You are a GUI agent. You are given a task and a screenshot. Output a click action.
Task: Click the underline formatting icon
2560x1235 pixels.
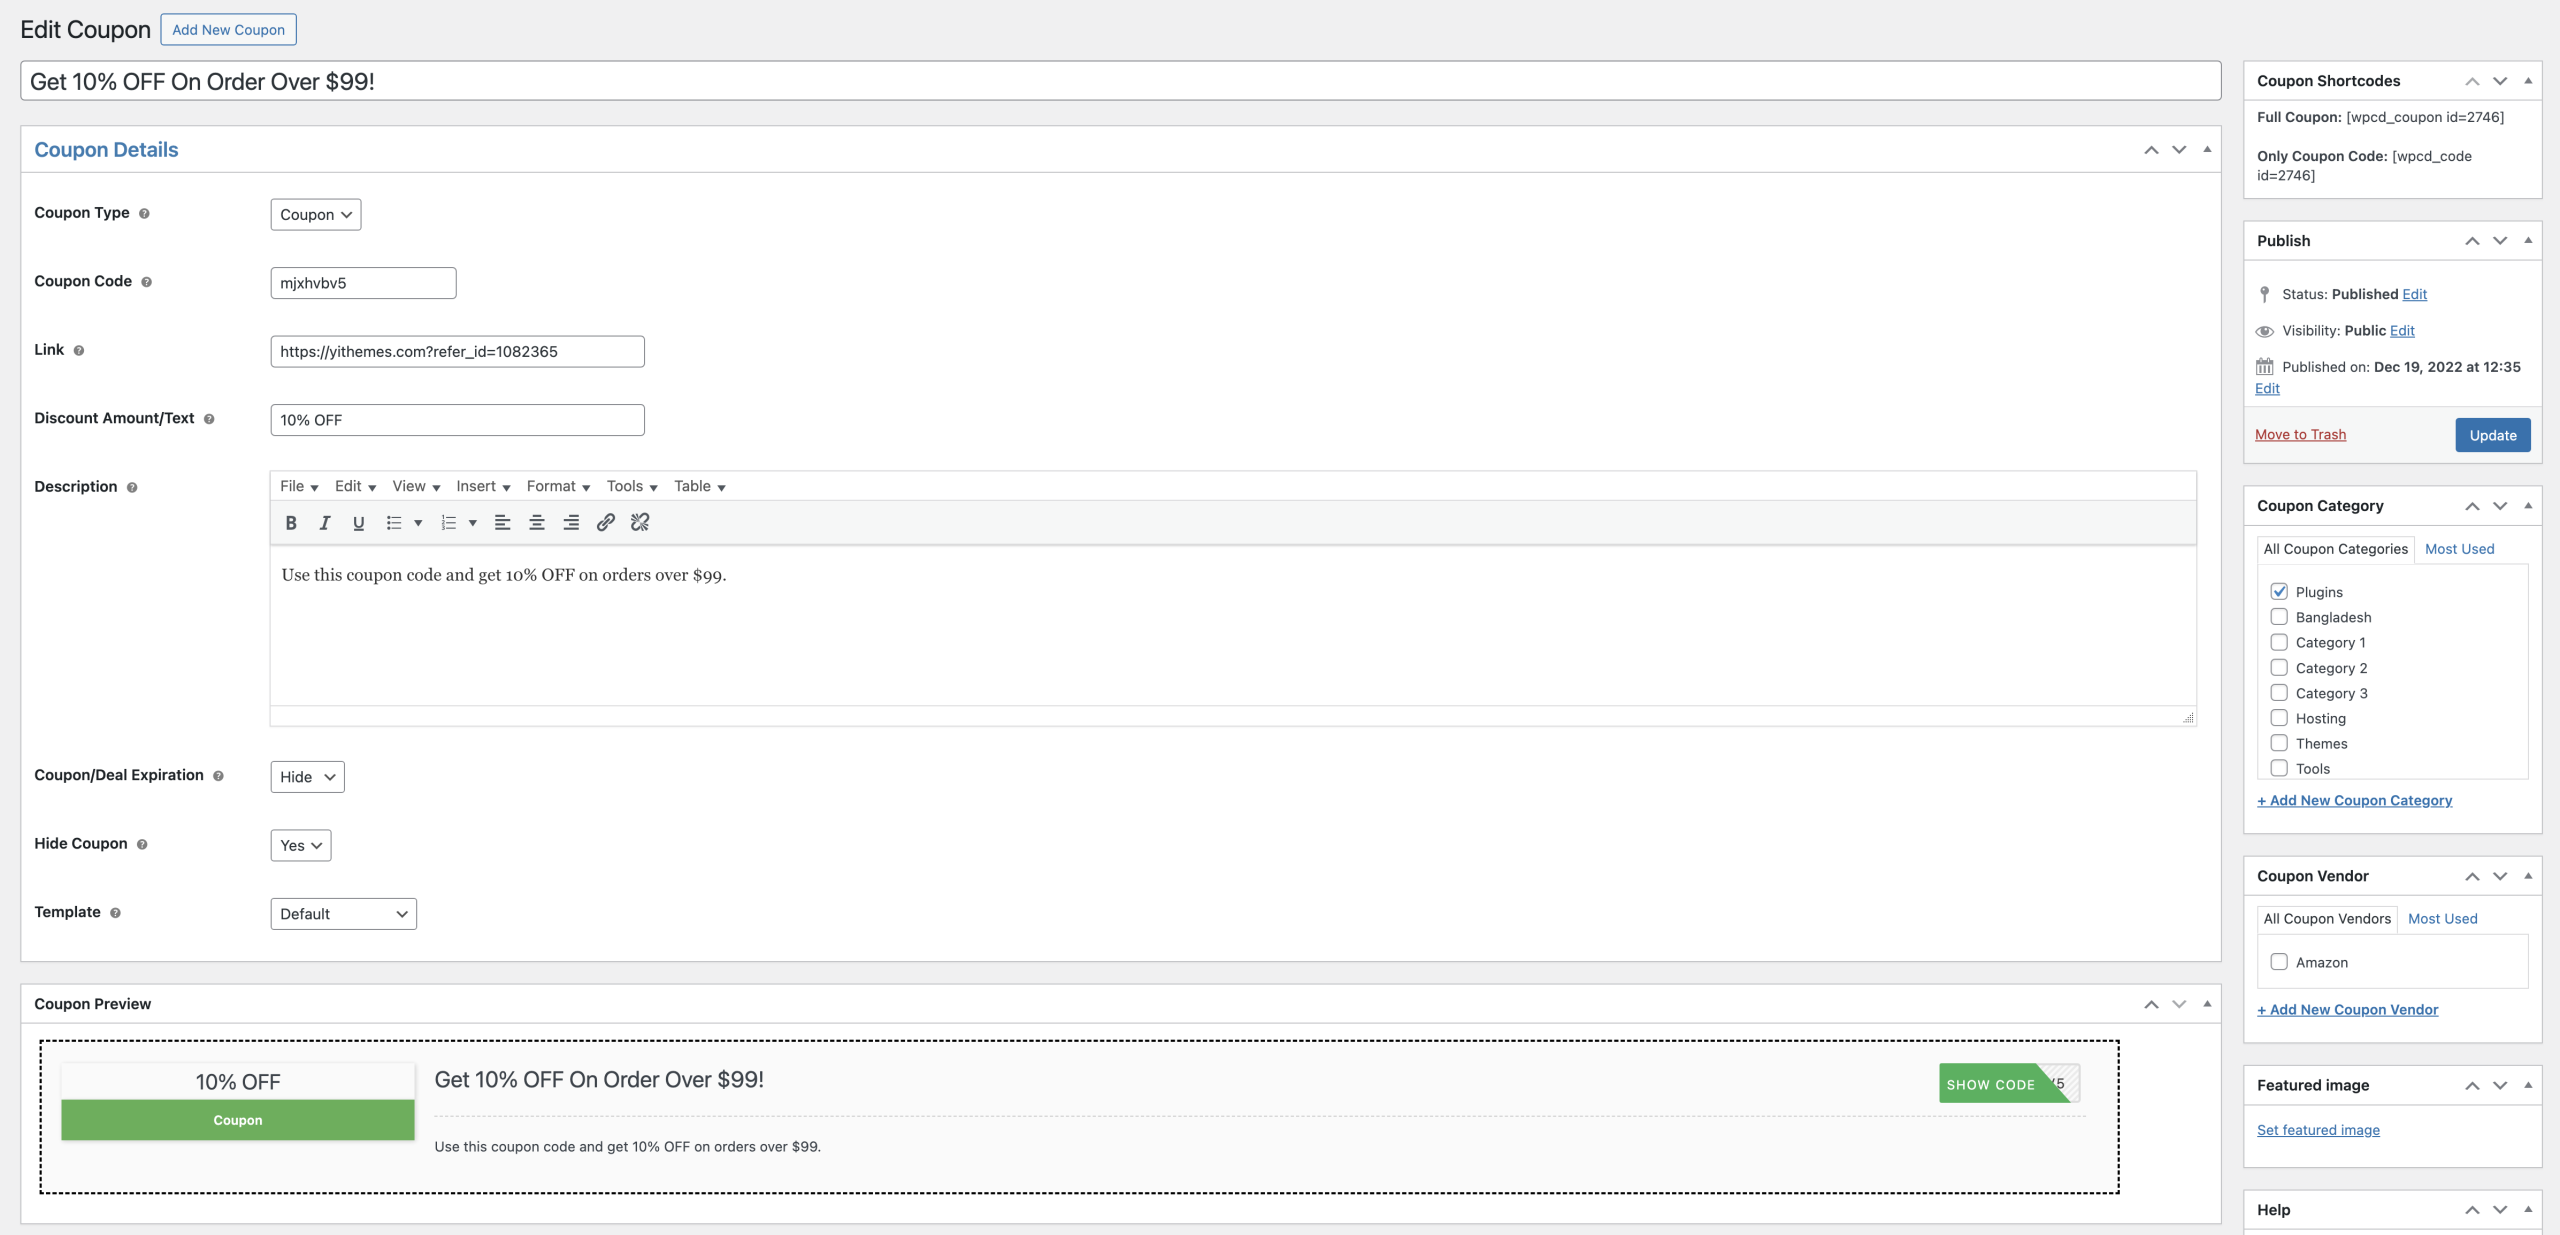pos(358,522)
